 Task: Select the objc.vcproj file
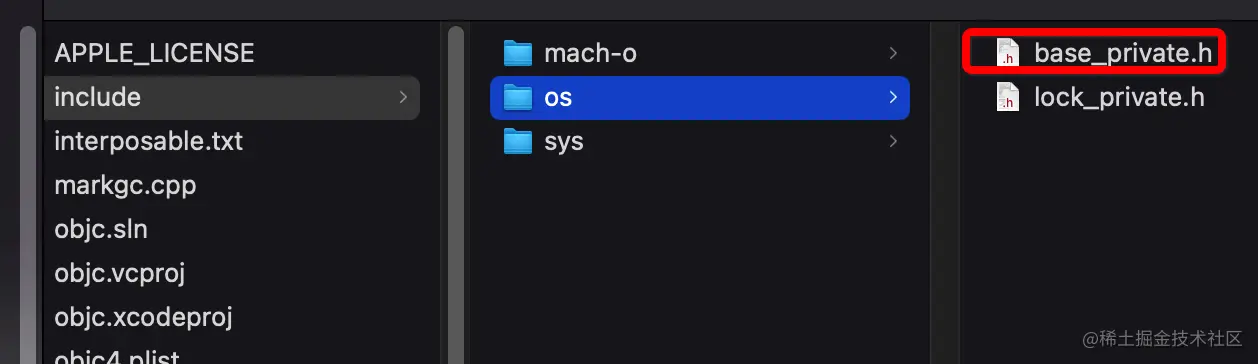coord(120,273)
